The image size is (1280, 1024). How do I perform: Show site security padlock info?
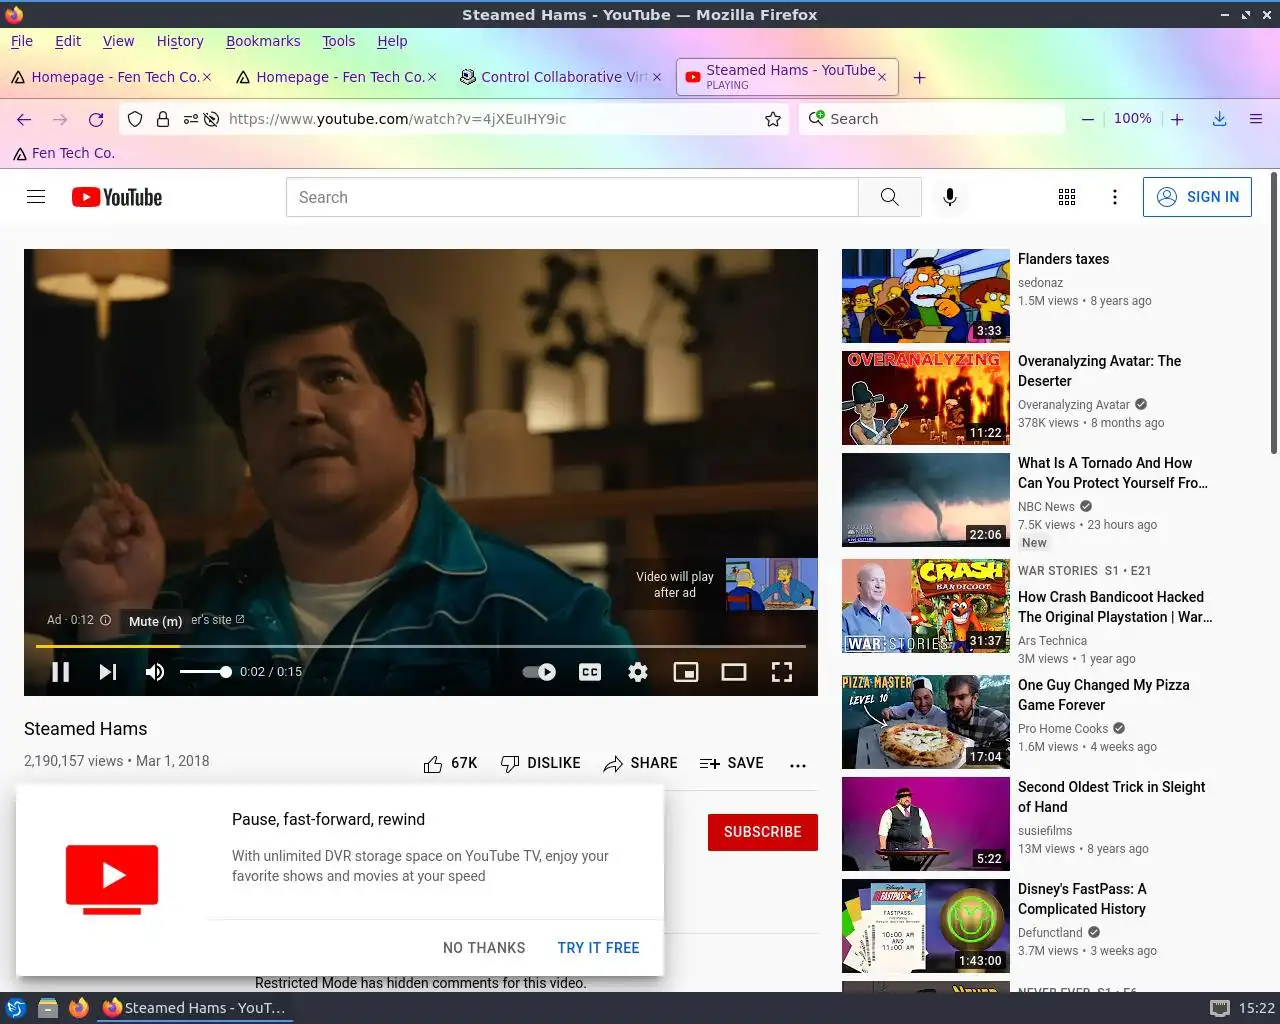click(163, 119)
